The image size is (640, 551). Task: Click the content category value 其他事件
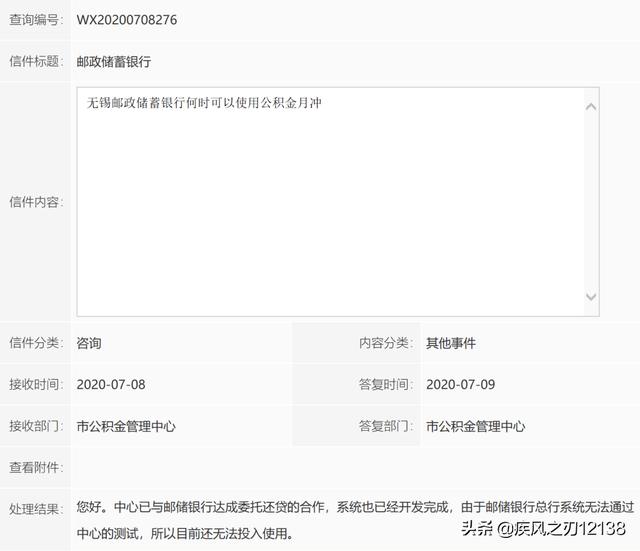(x=451, y=343)
